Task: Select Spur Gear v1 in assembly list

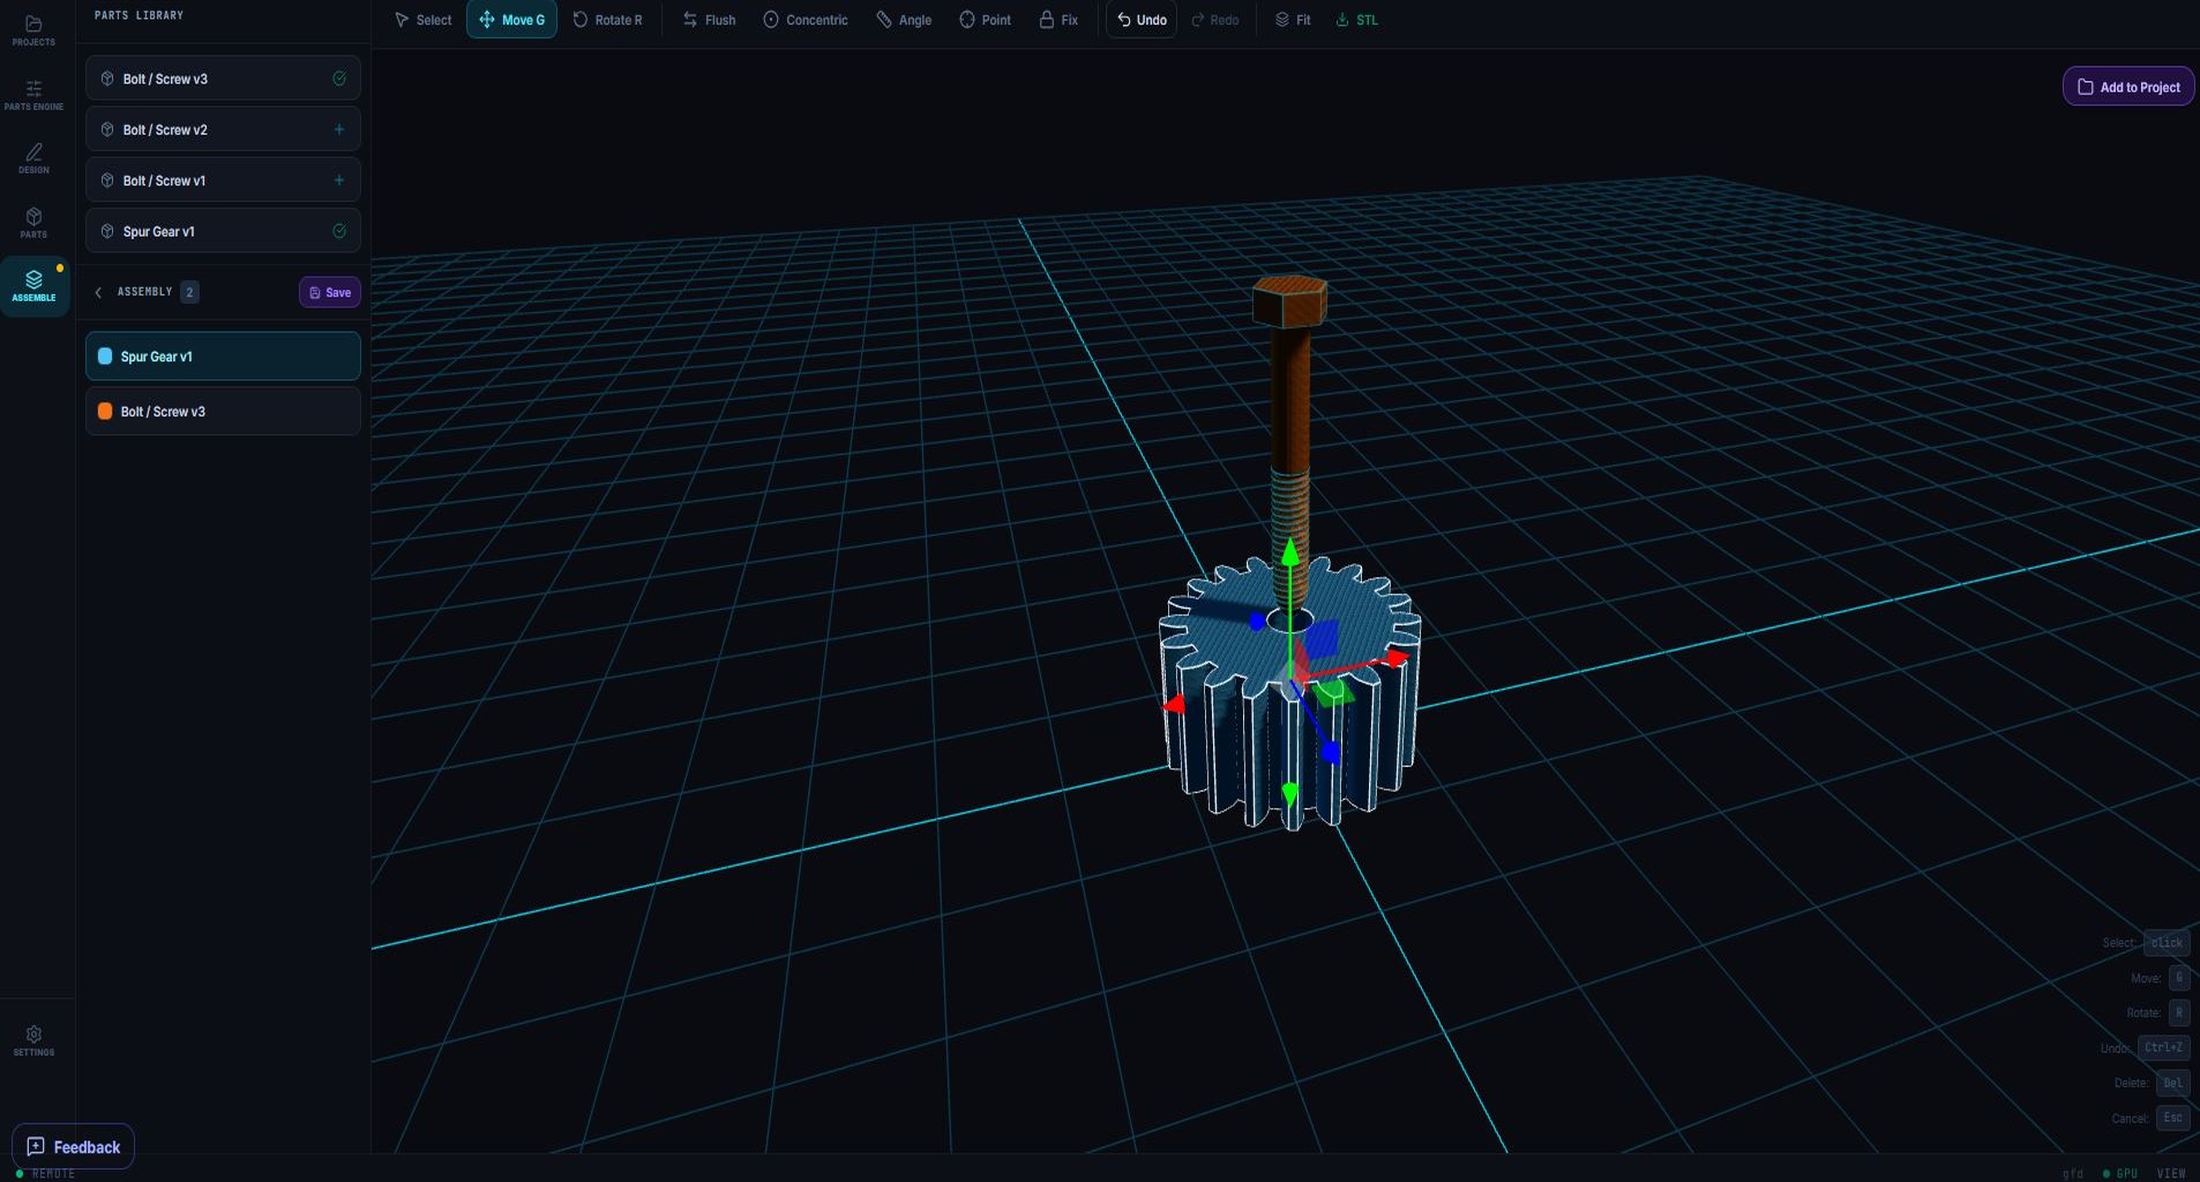Action: (x=223, y=356)
